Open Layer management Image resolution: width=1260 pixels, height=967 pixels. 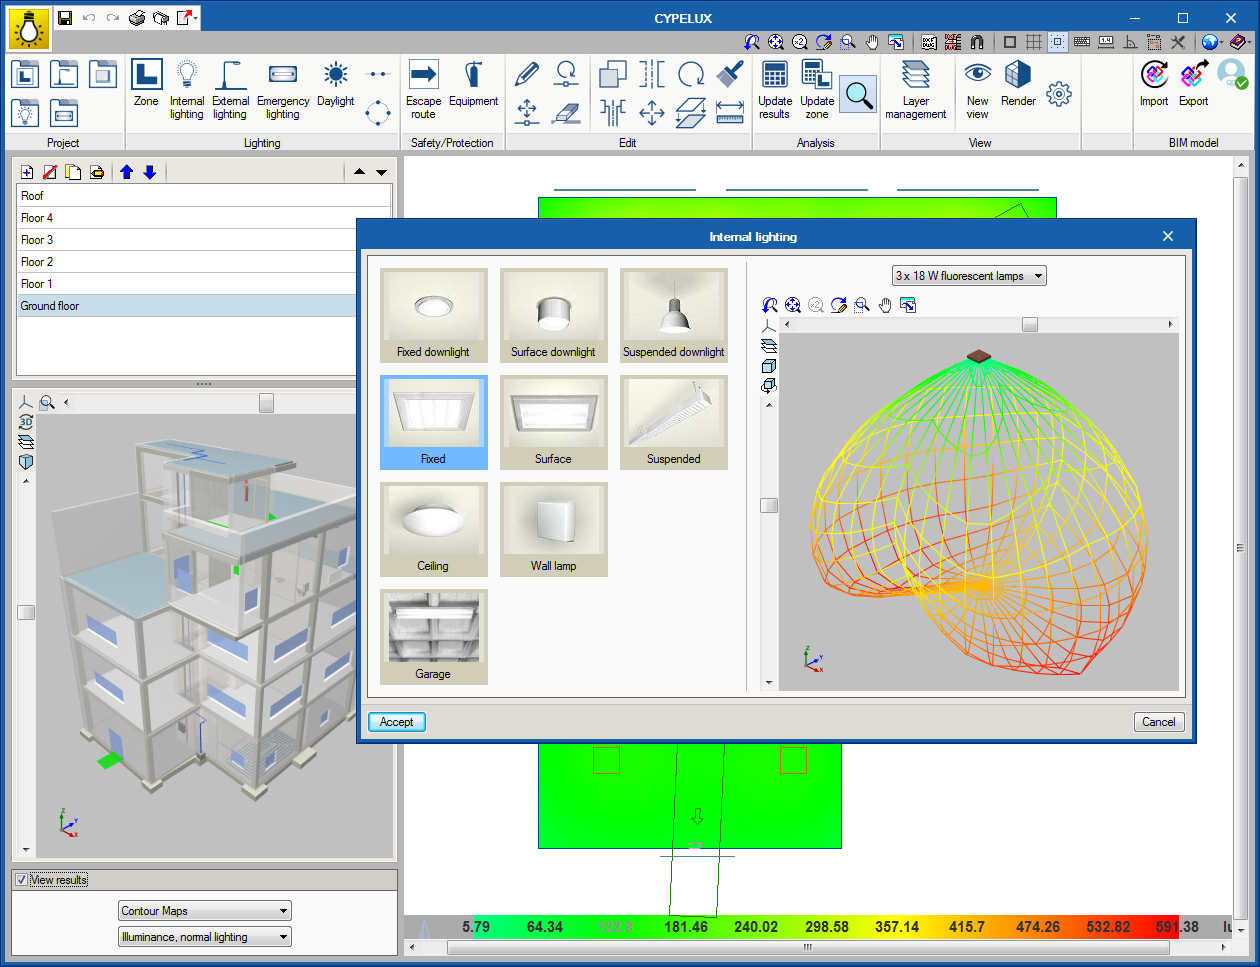pyautogui.click(x=915, y=90)
